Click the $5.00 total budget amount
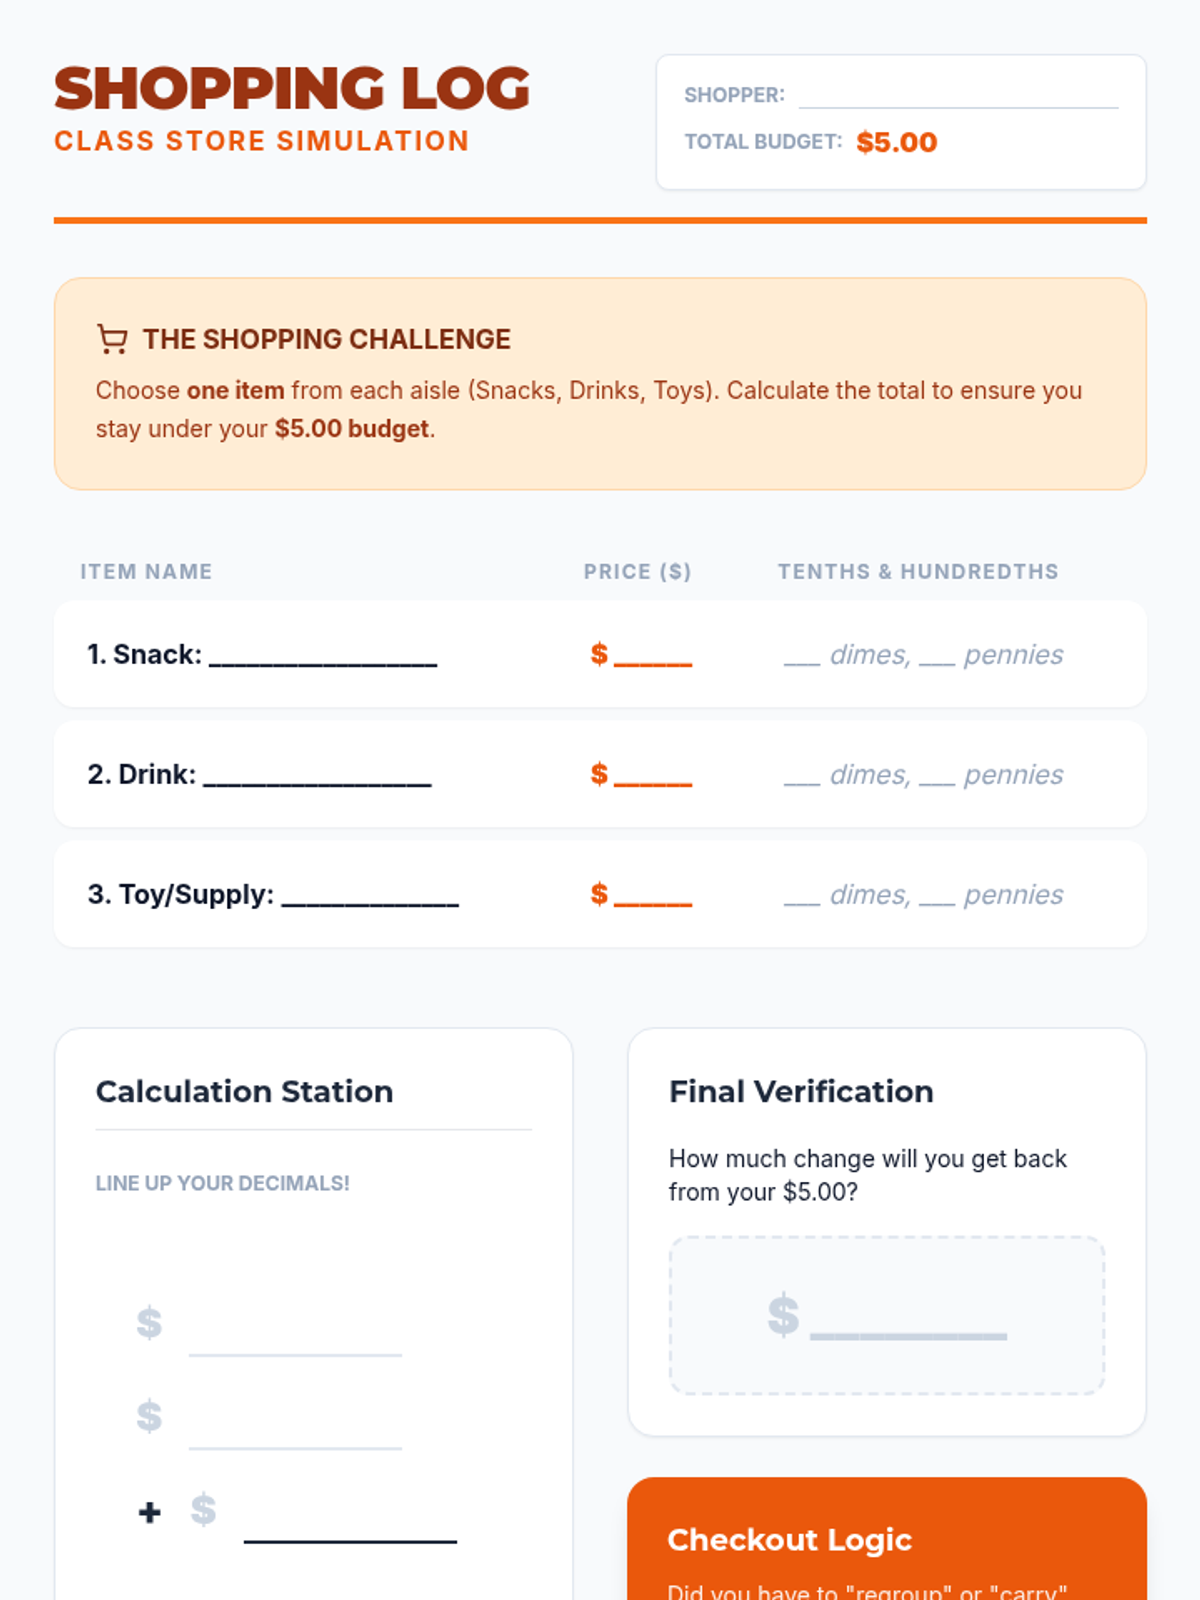 point(896,142)
